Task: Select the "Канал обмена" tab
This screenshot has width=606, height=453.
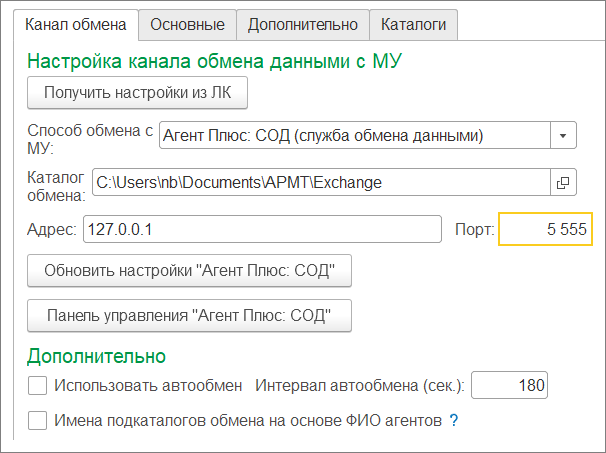Action: point(76,23)
